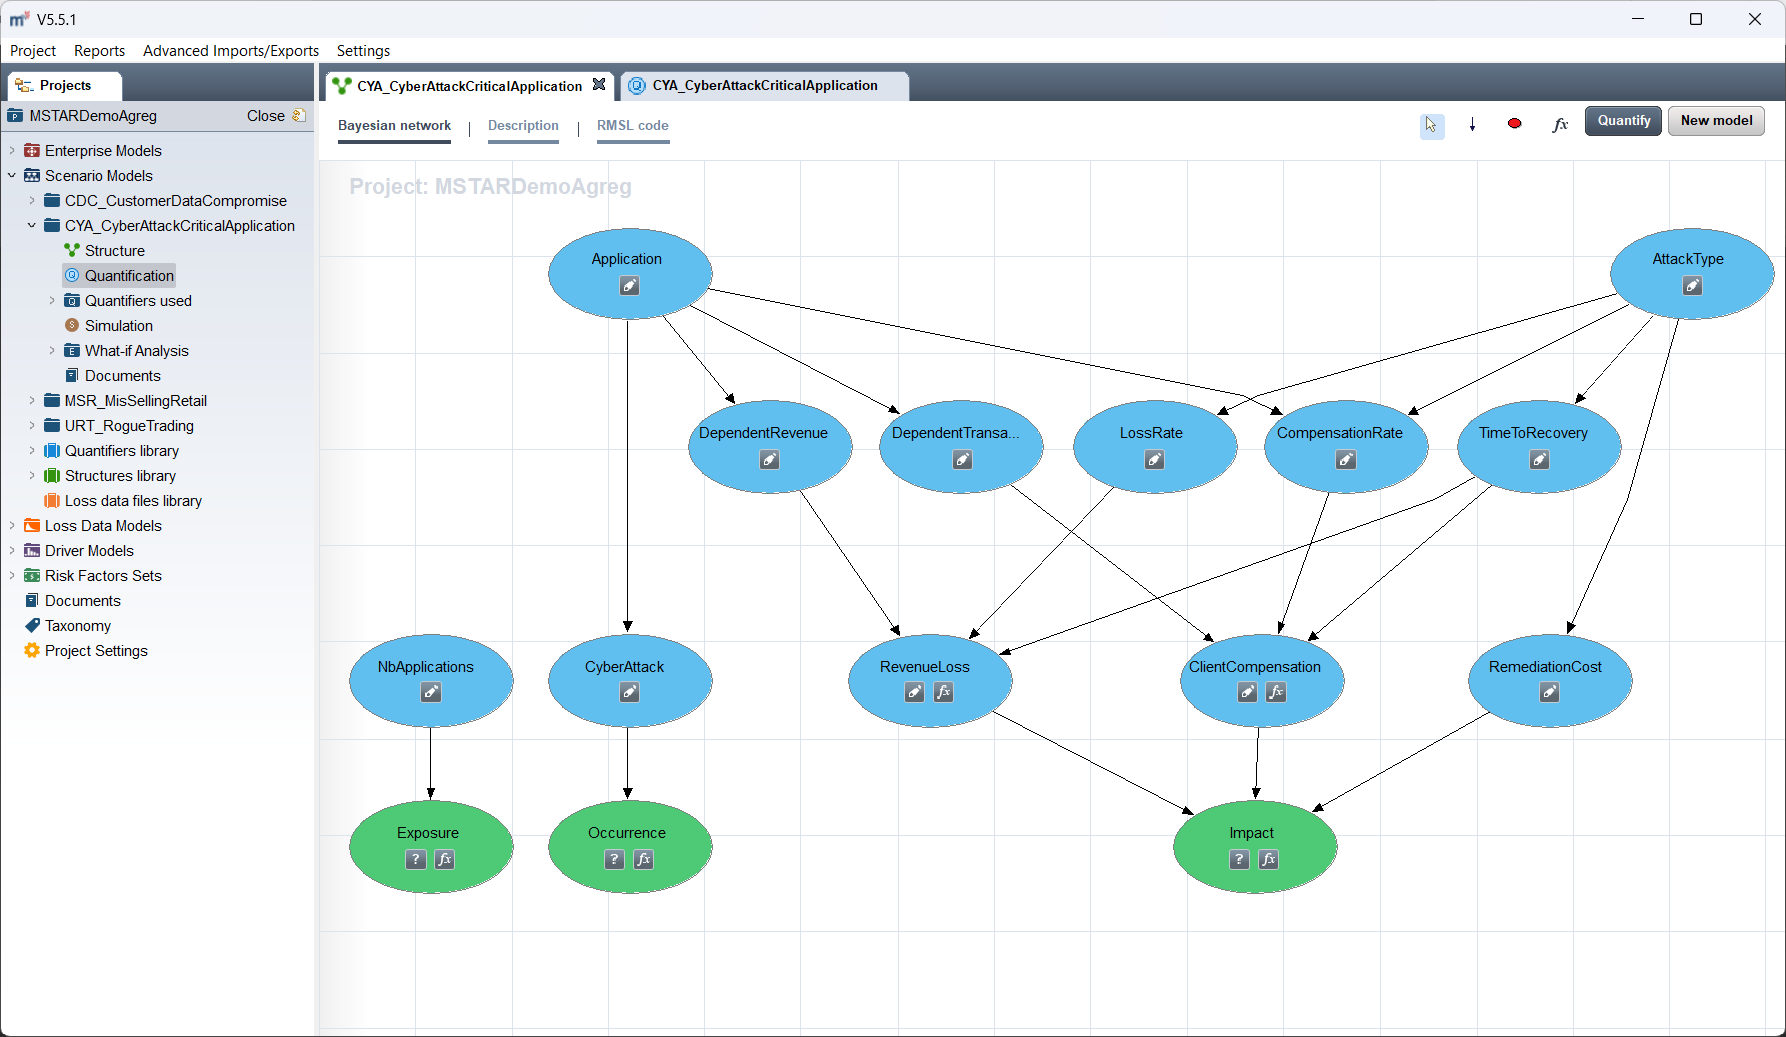Expand Driver Models node
This screenshot has height=1037, width=1786.
[12, 551]
